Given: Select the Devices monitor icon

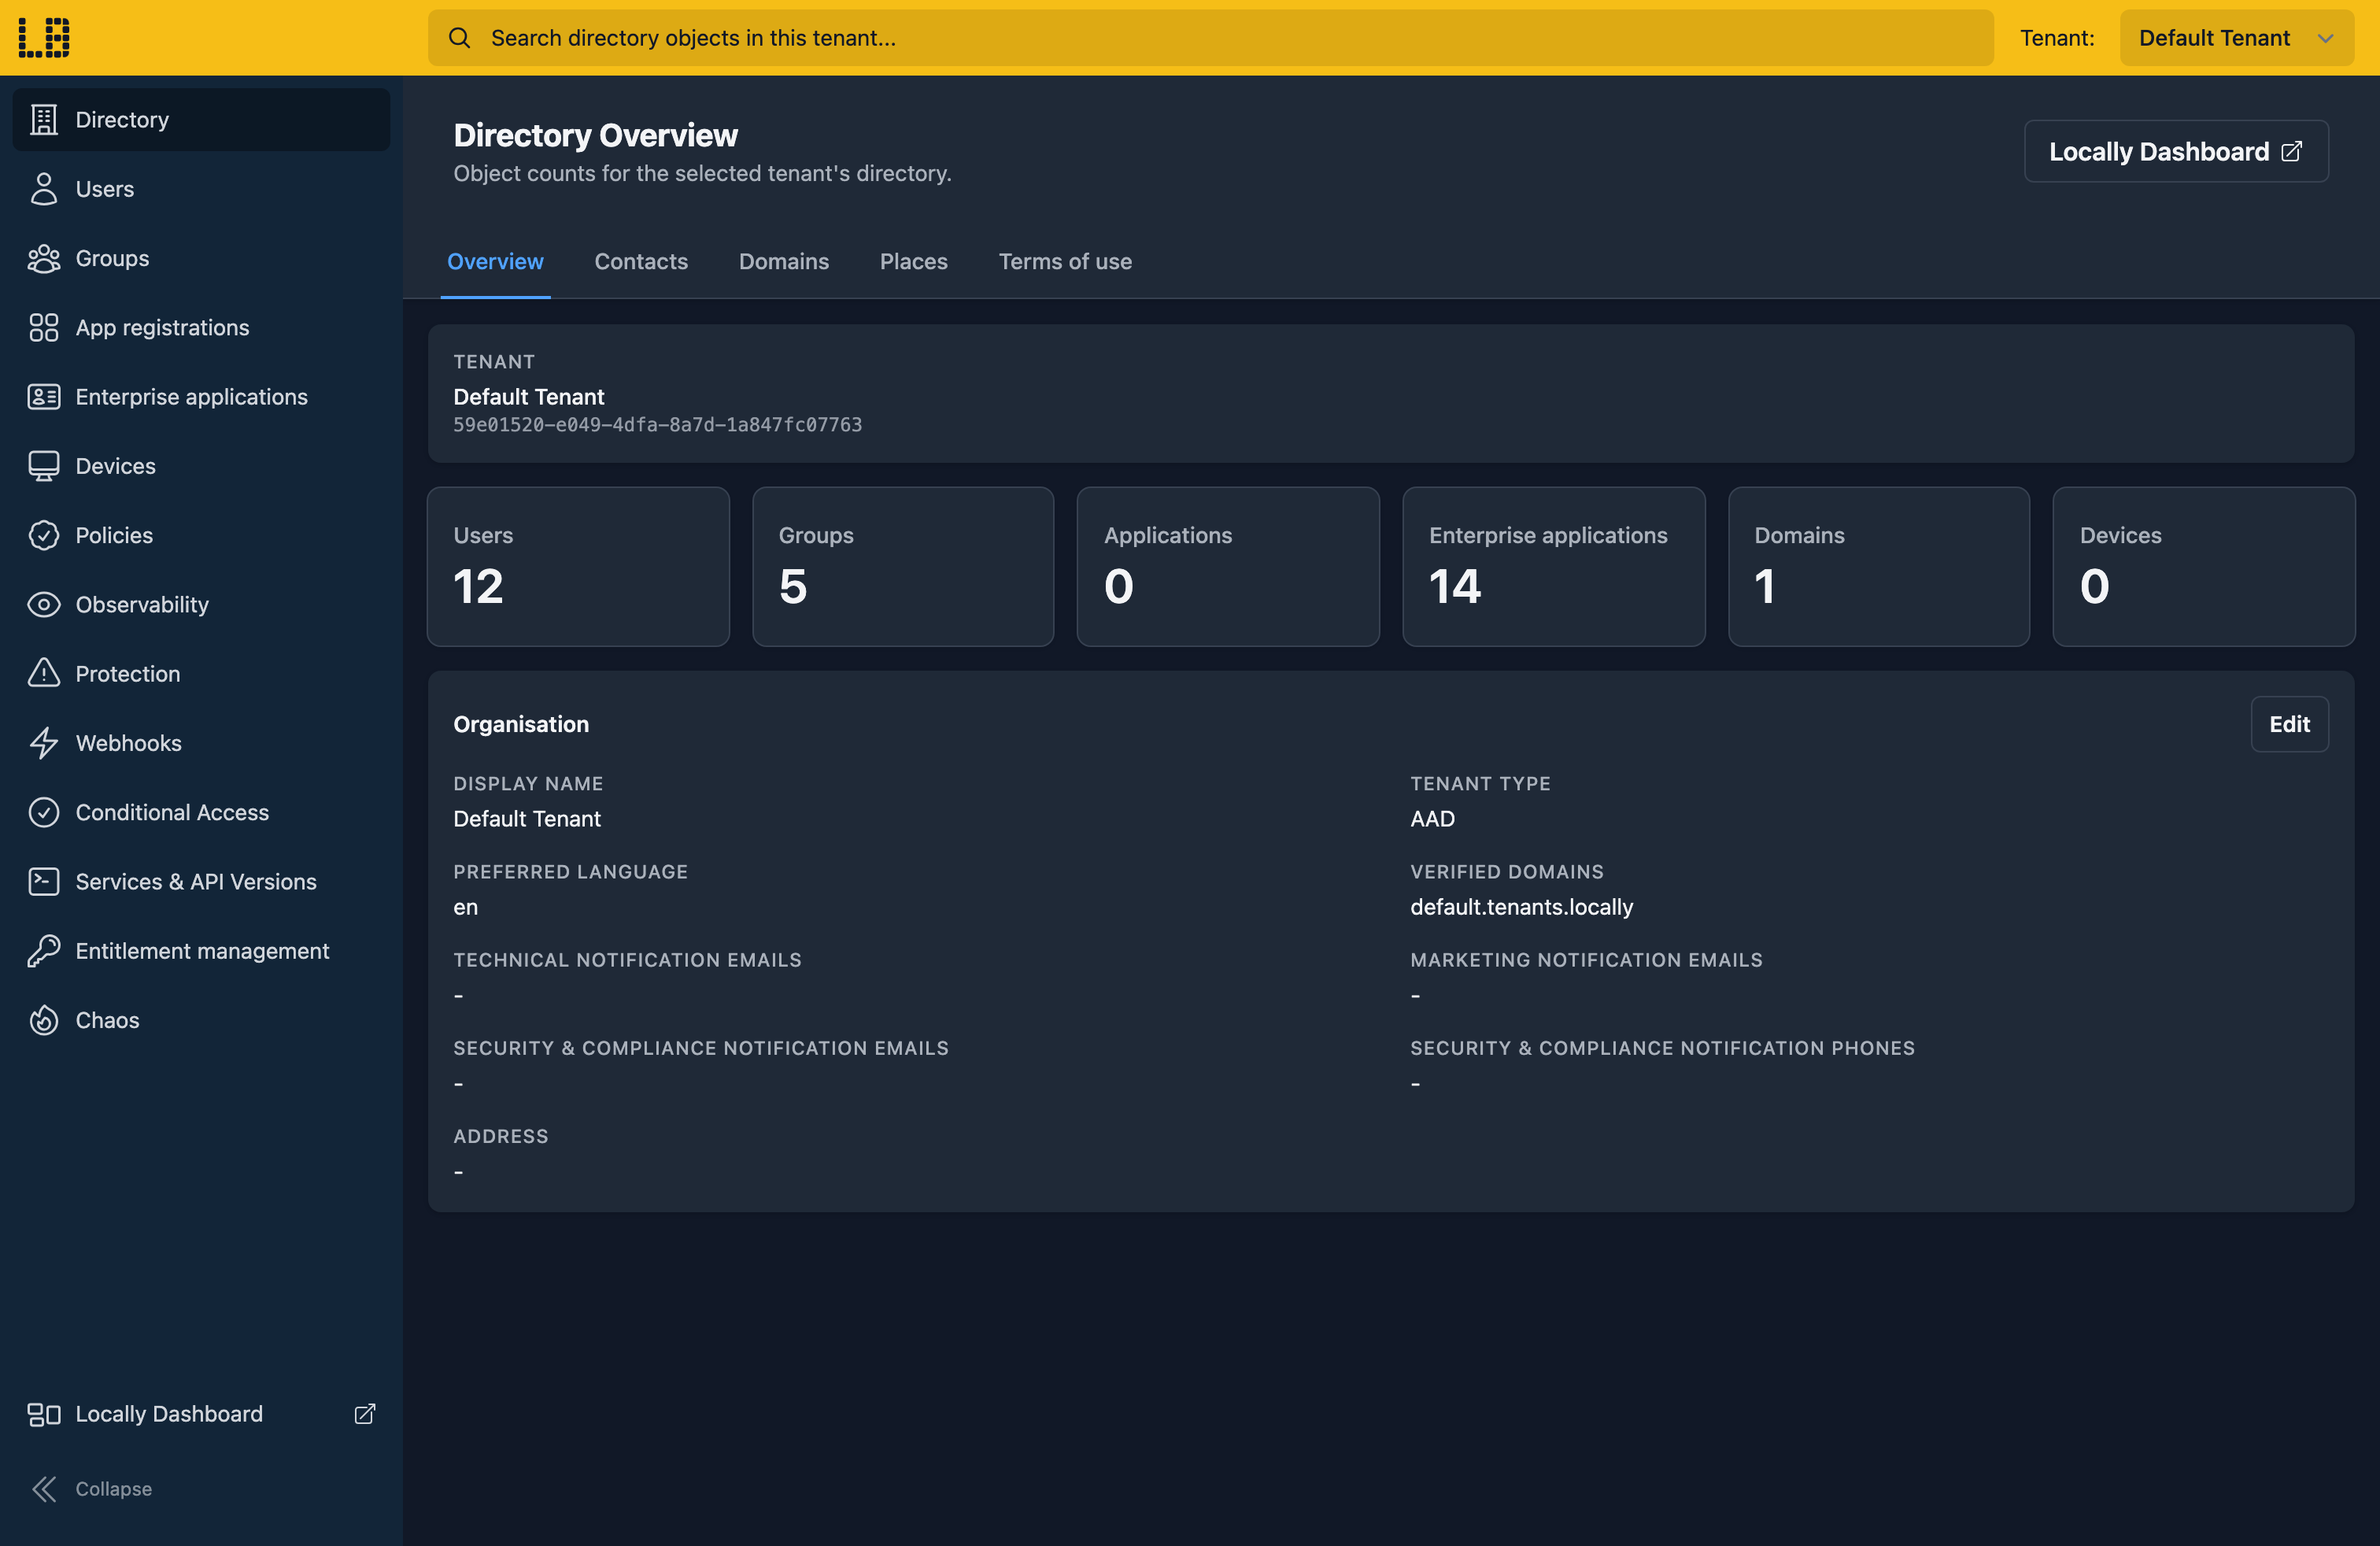Looking at the screenshot, I should pyautogui.click(x=44, y=466).
